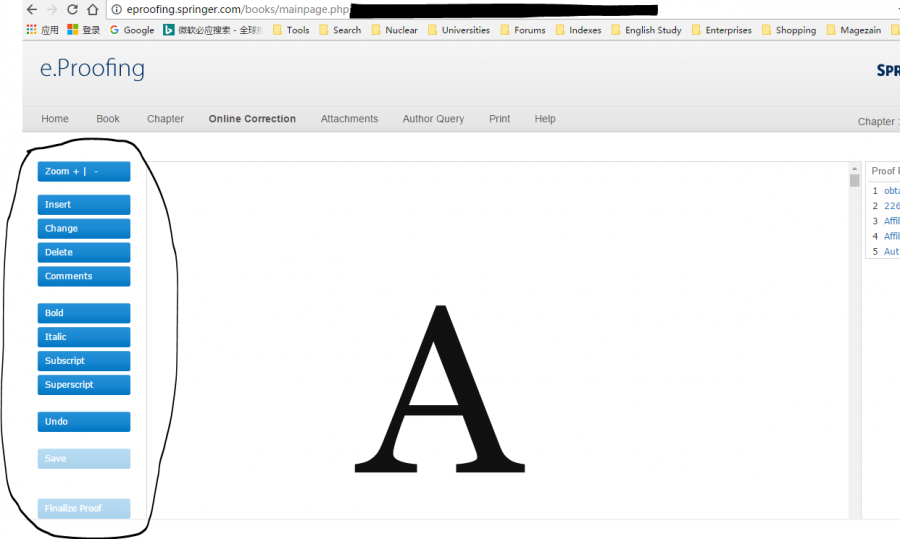The image size is (900, 539).
Task: Open the Book menu item
Action: coord(108,119)
